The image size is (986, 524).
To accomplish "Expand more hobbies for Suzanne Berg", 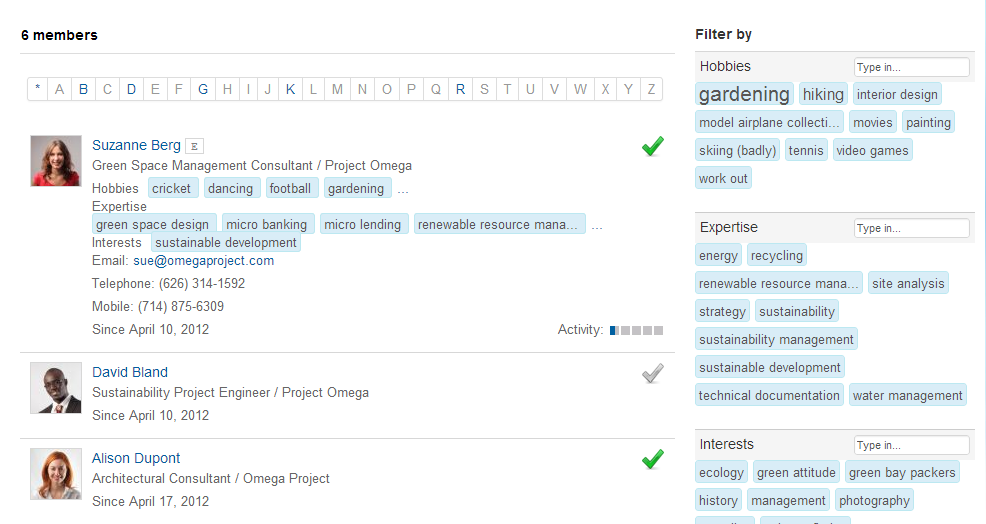I will (x=403, y=189).
